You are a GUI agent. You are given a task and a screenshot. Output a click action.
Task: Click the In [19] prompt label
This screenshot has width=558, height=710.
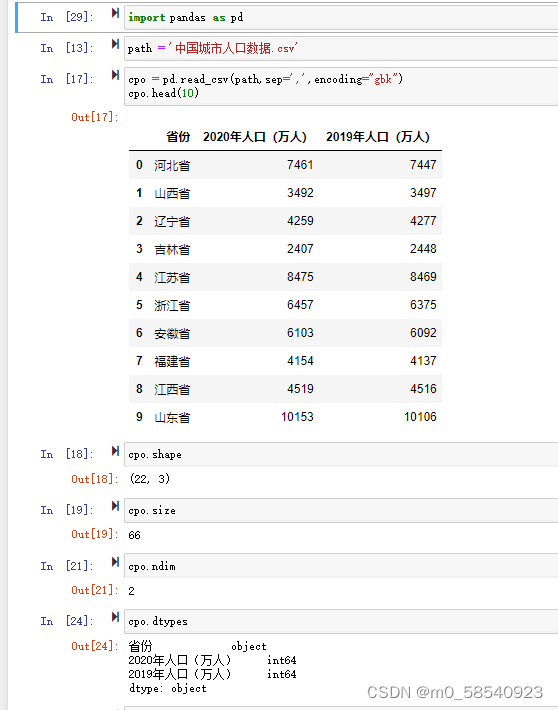click(67, 510)
